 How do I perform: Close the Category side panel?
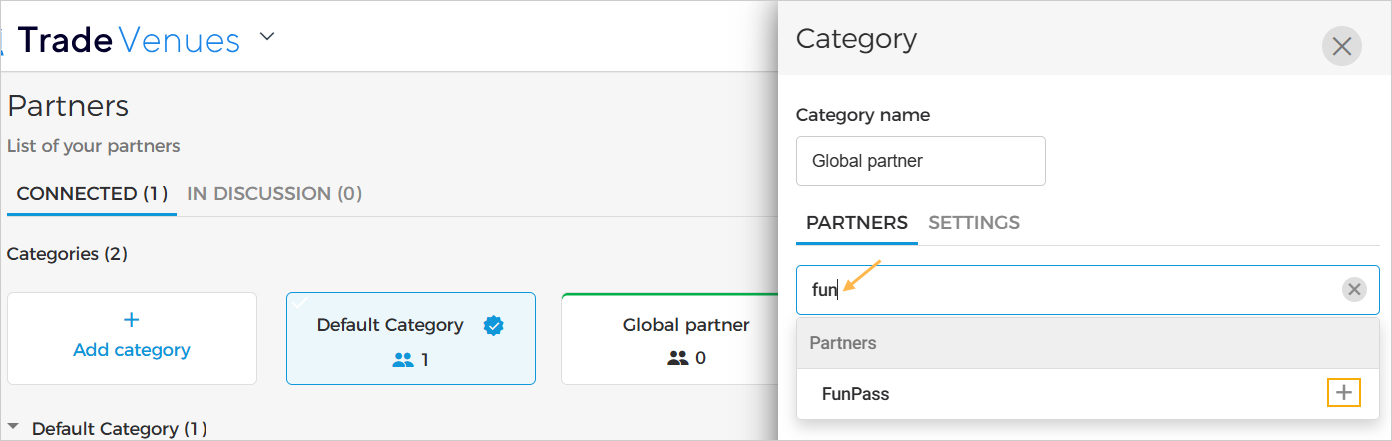1341,46
